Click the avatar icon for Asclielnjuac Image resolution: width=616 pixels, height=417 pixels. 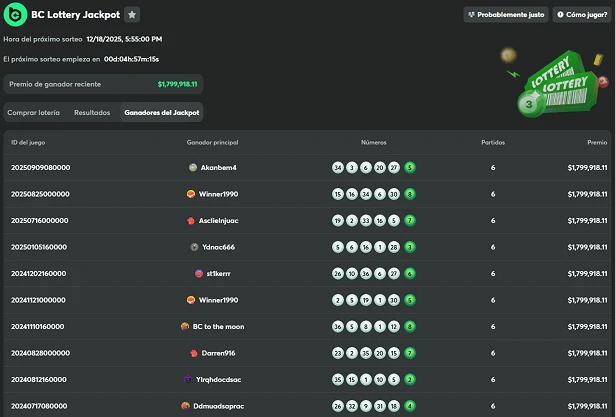[x=191, y=220]
